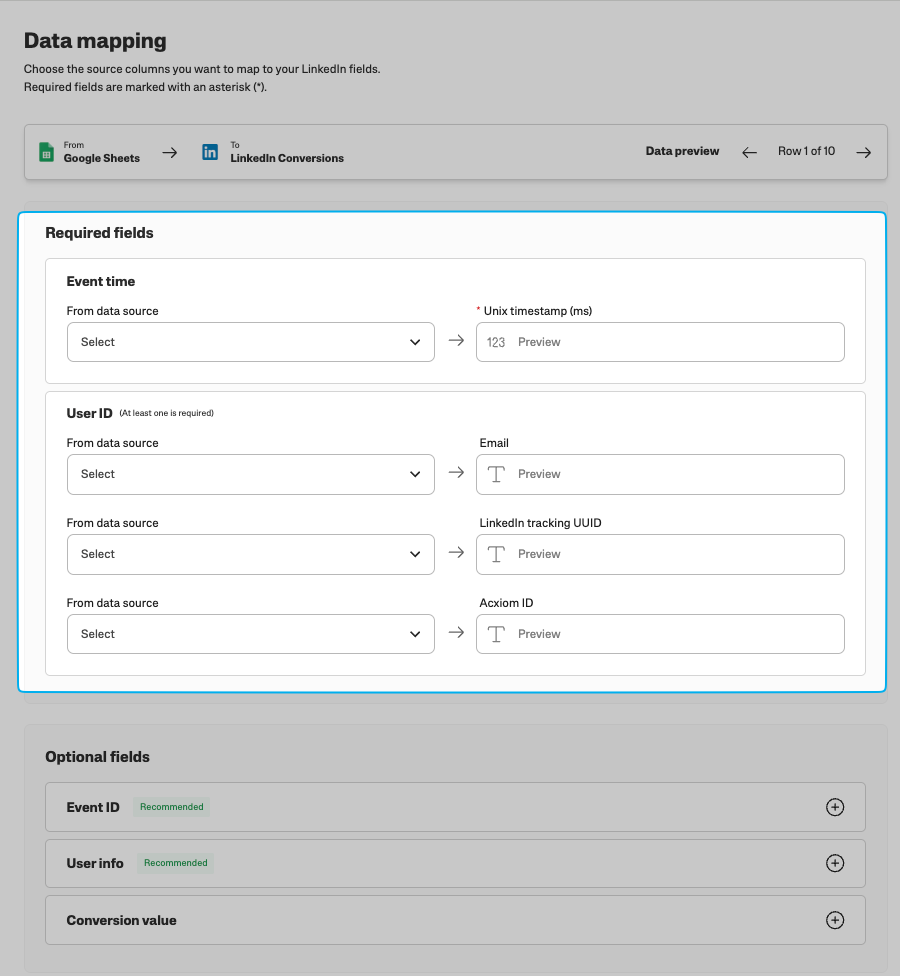Open Email source column dropdown
Viewport: 900px width, 976px height.
[250, 474]
